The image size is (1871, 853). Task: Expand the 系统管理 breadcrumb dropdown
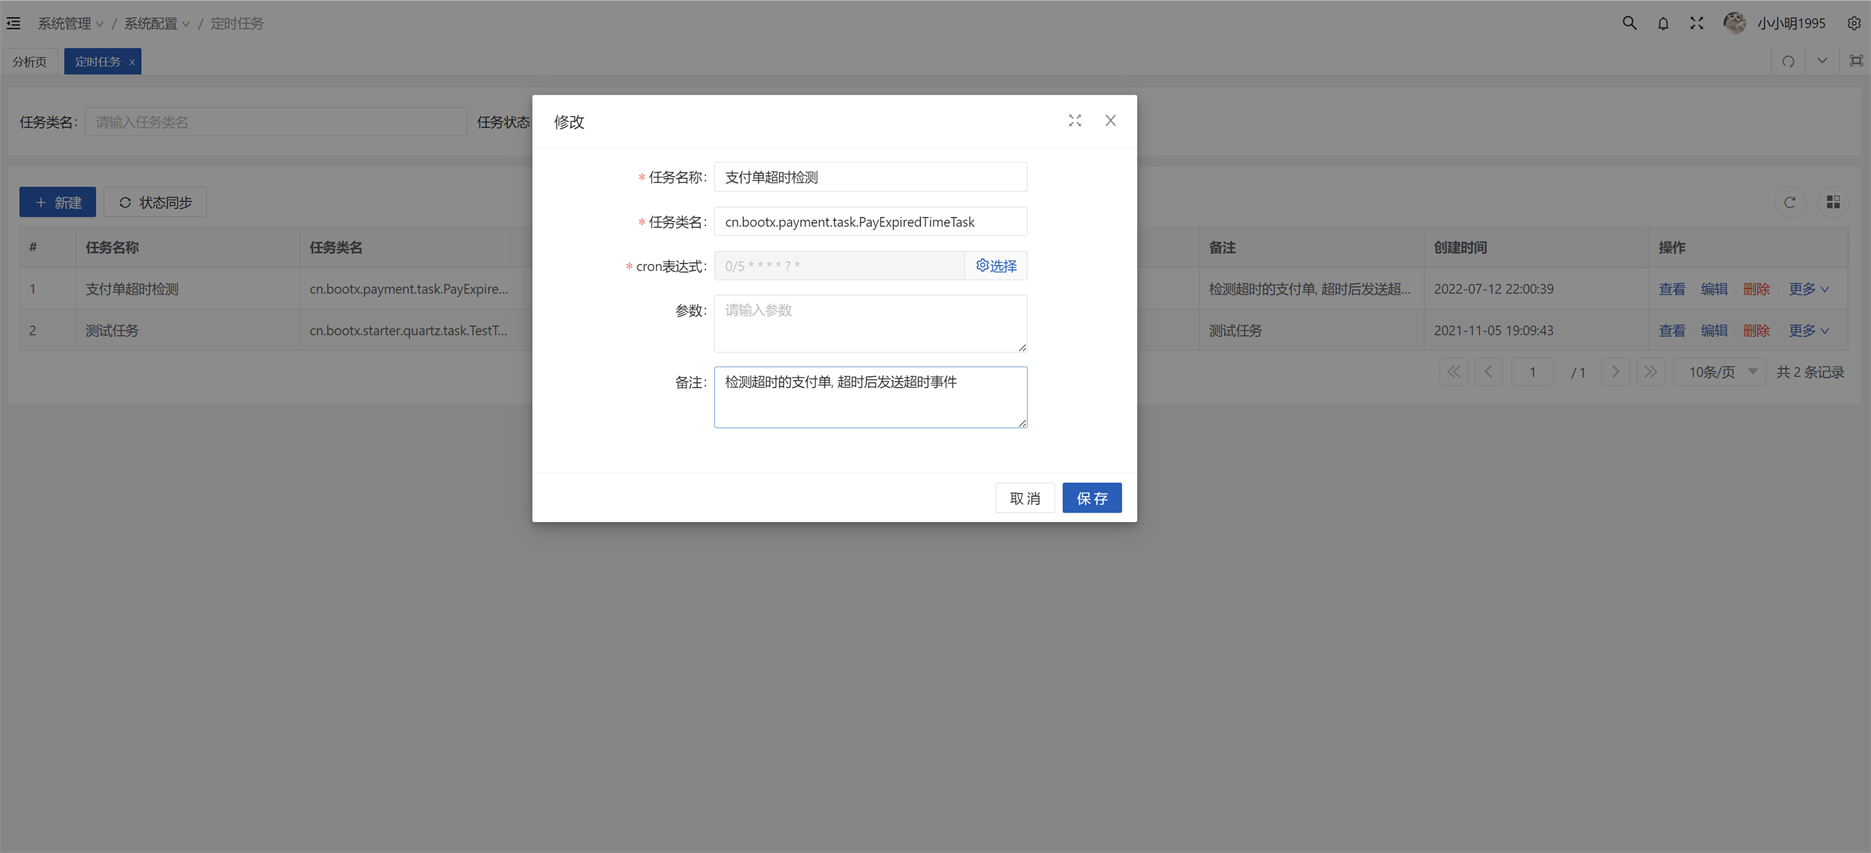pos(70,23)
